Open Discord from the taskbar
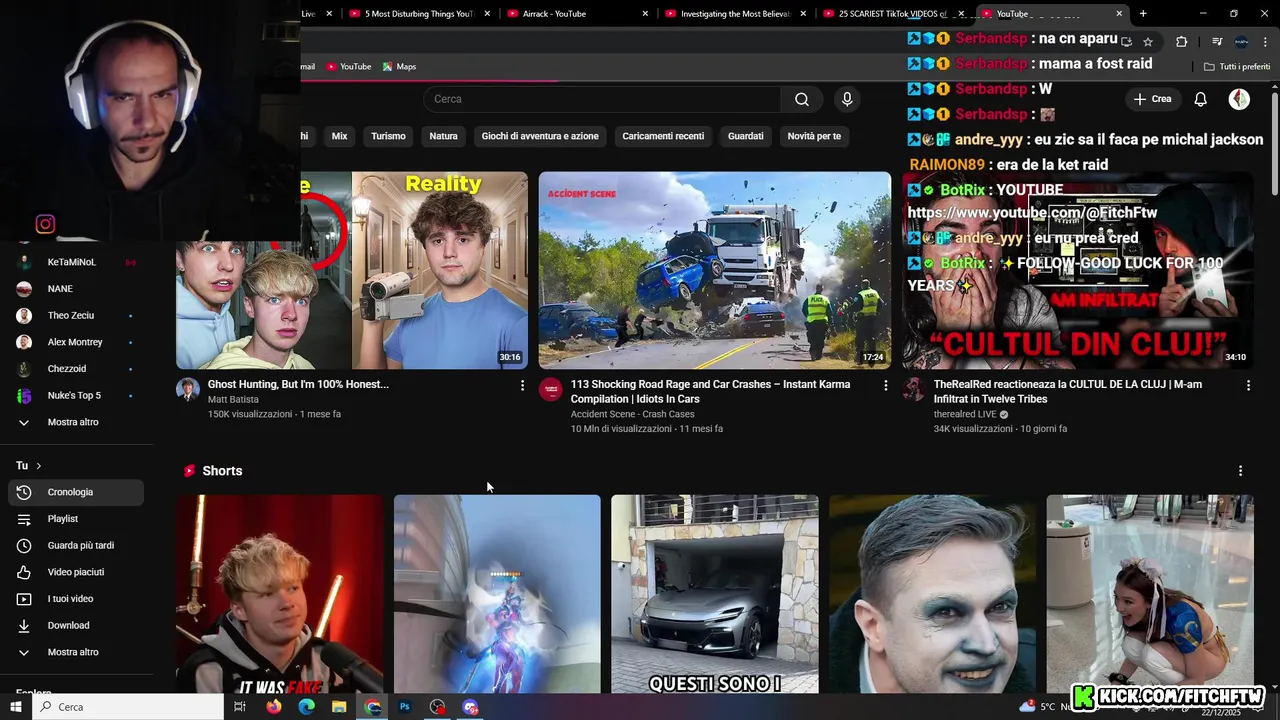The image size is (1280, 720). [x=470, y=707]
